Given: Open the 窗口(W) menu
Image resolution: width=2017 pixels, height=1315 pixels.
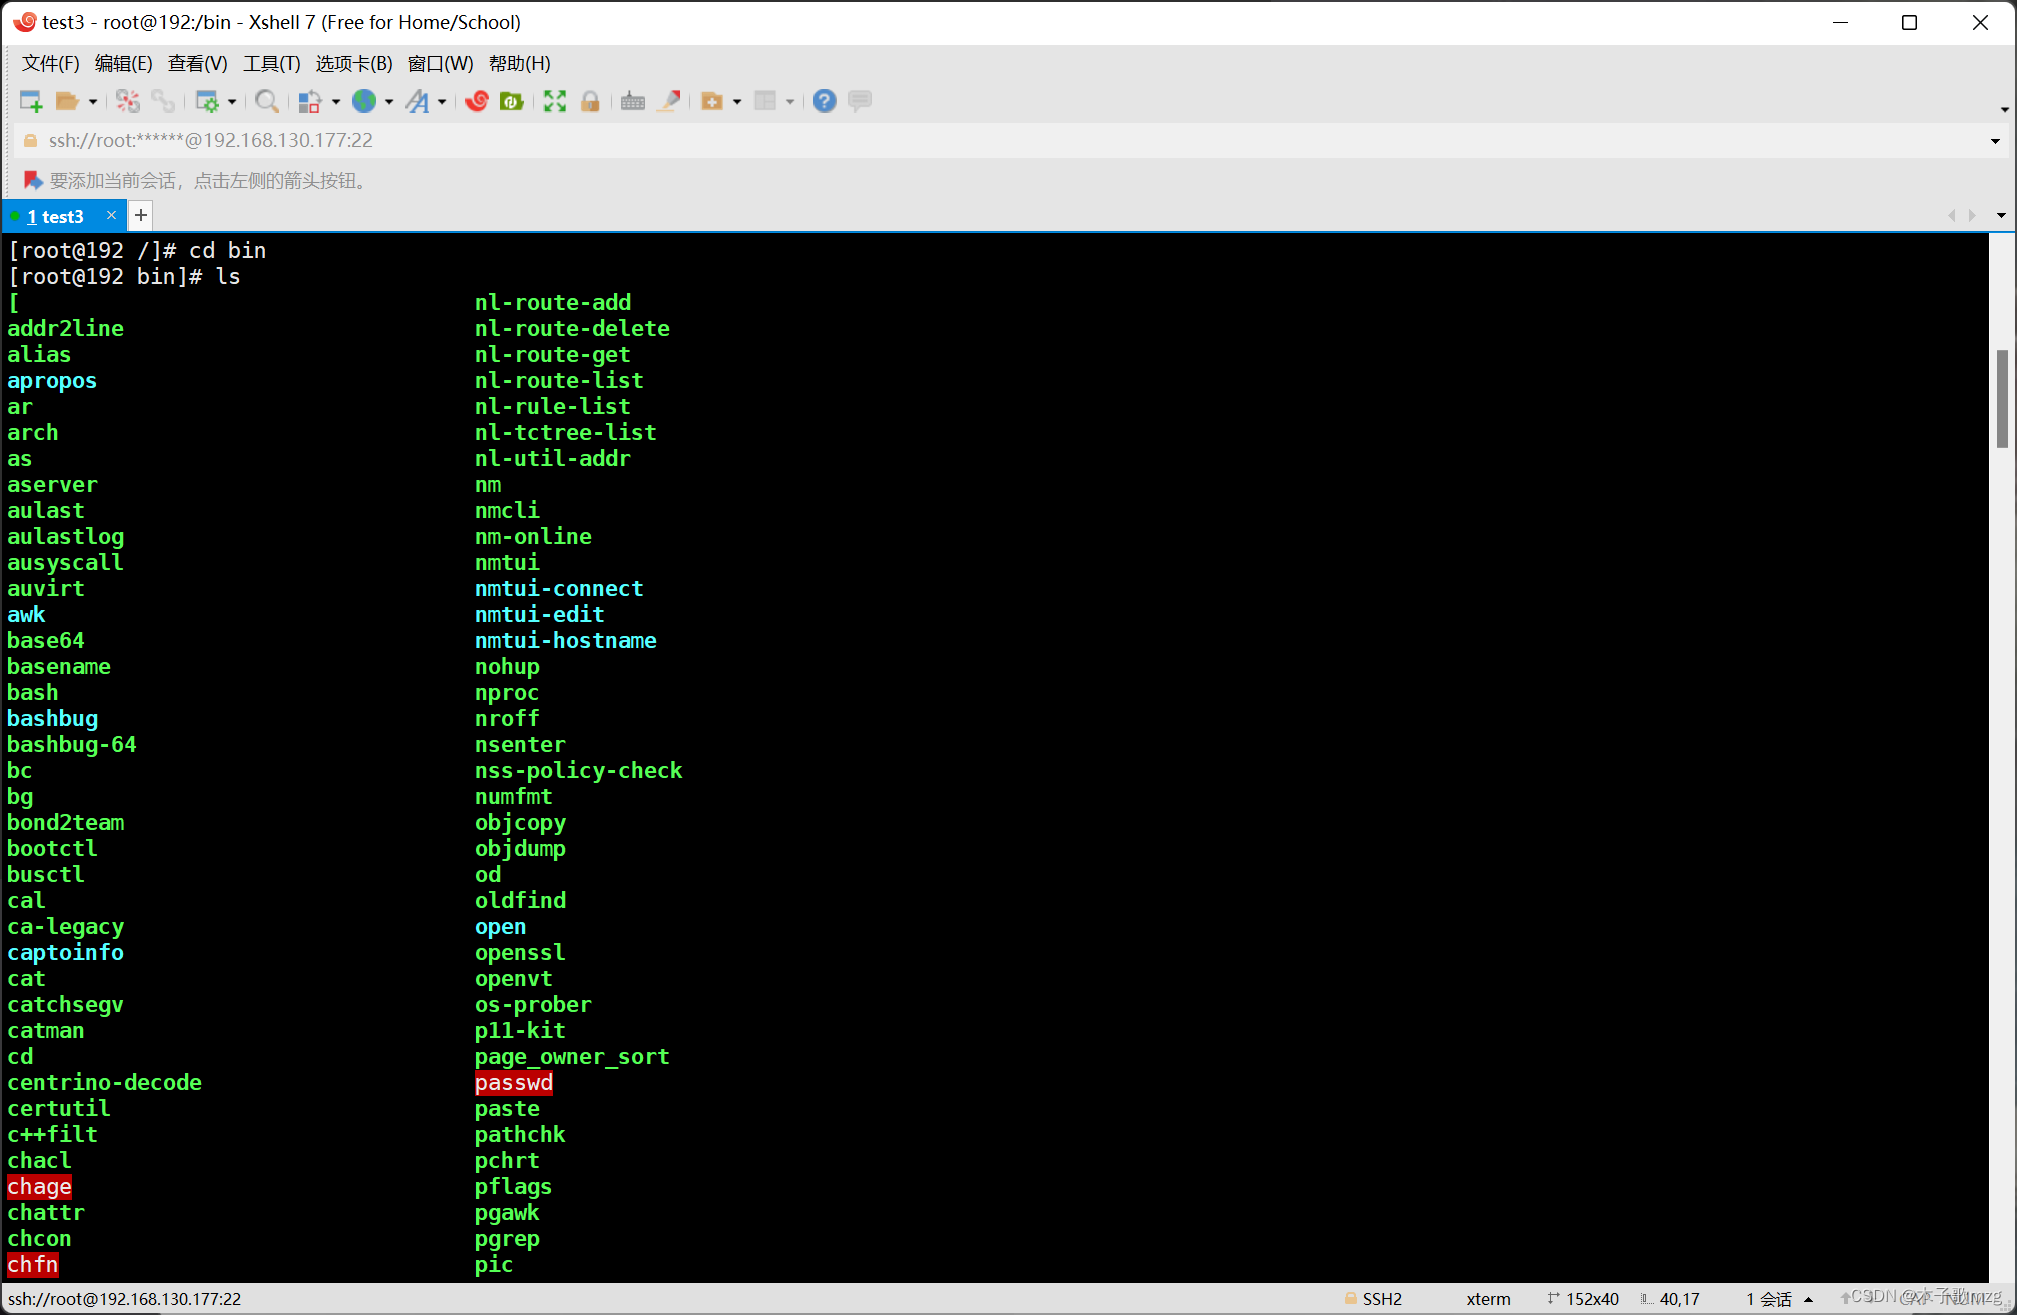Looking at the screenshot, I should tap(440, 63).
